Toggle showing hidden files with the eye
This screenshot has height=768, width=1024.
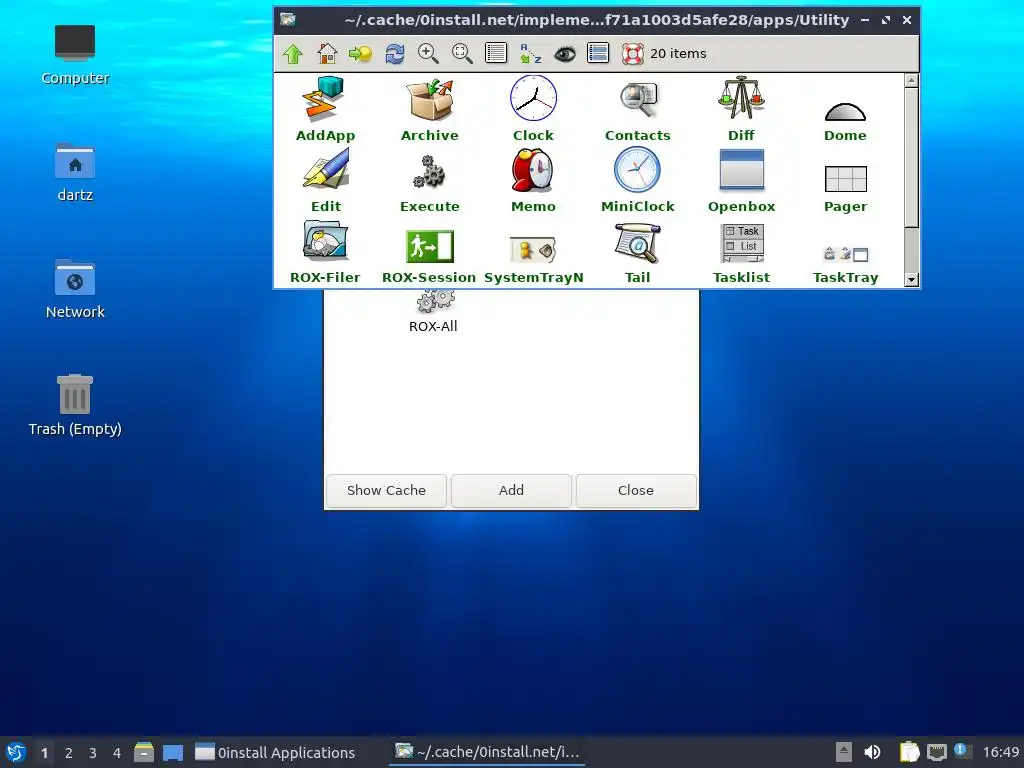(x=565, y=54)
